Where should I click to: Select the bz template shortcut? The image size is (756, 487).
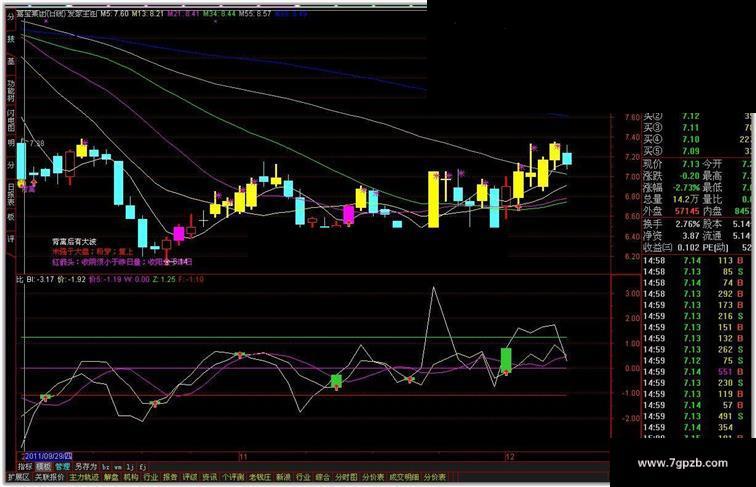106,467
